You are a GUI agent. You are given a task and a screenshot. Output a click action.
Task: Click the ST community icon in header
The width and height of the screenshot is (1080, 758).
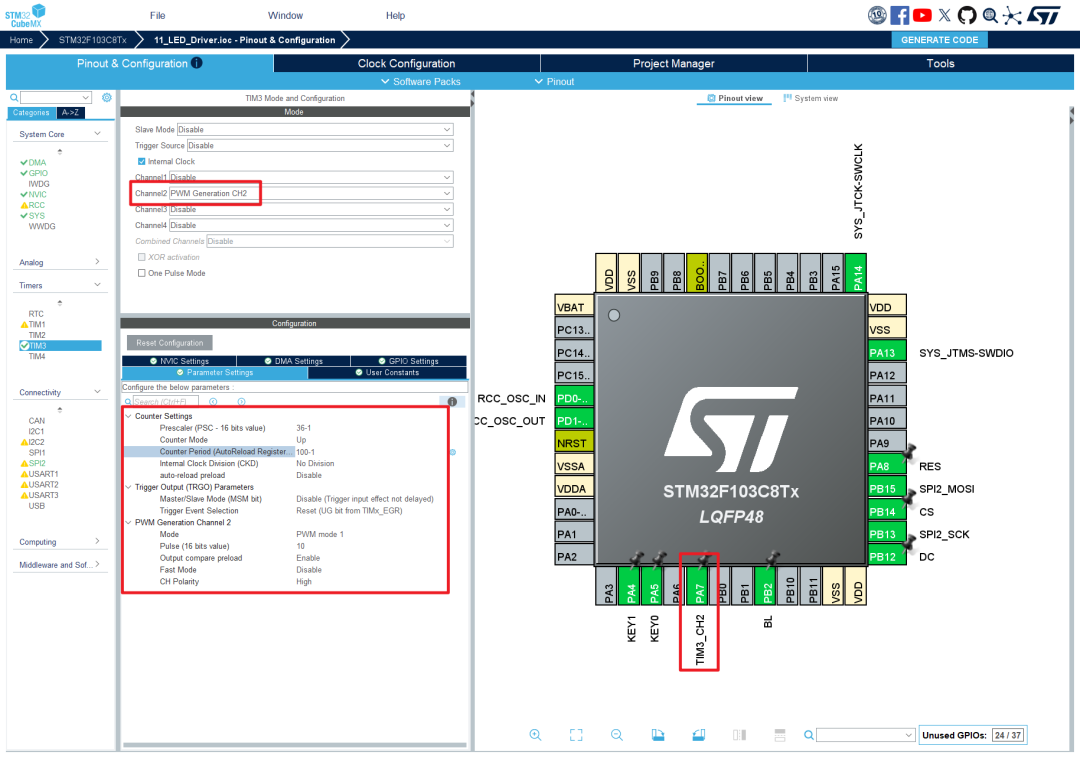(x=1012, y=15)
